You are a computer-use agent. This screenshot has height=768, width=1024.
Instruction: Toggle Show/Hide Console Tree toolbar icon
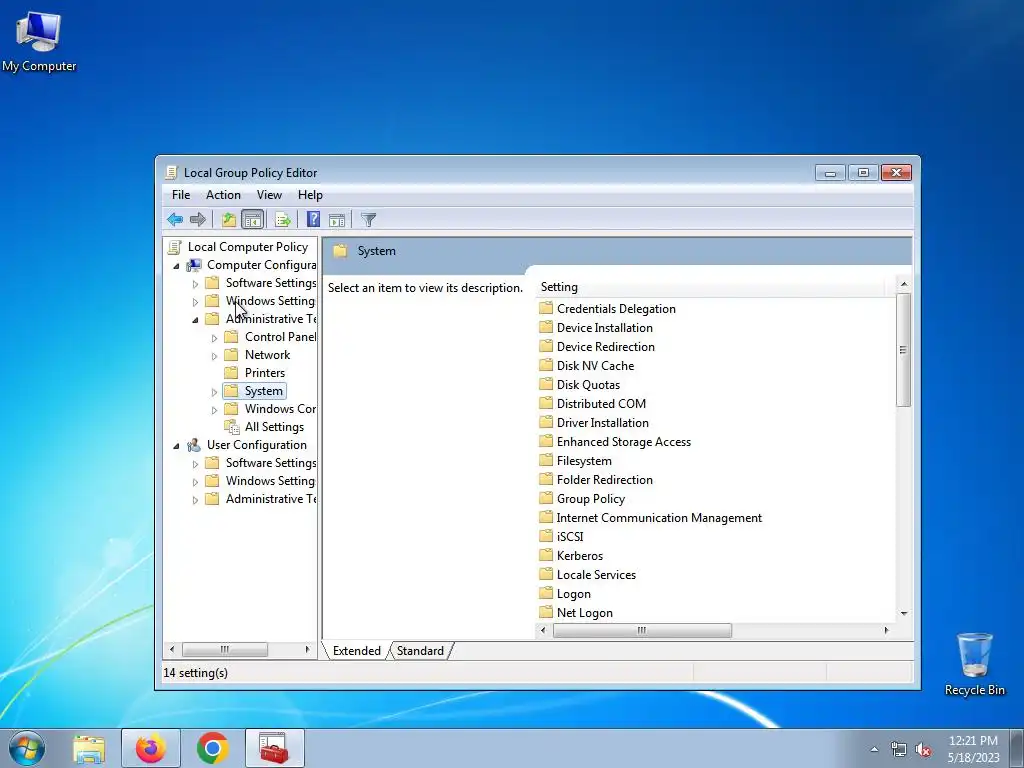click(252, 219)
